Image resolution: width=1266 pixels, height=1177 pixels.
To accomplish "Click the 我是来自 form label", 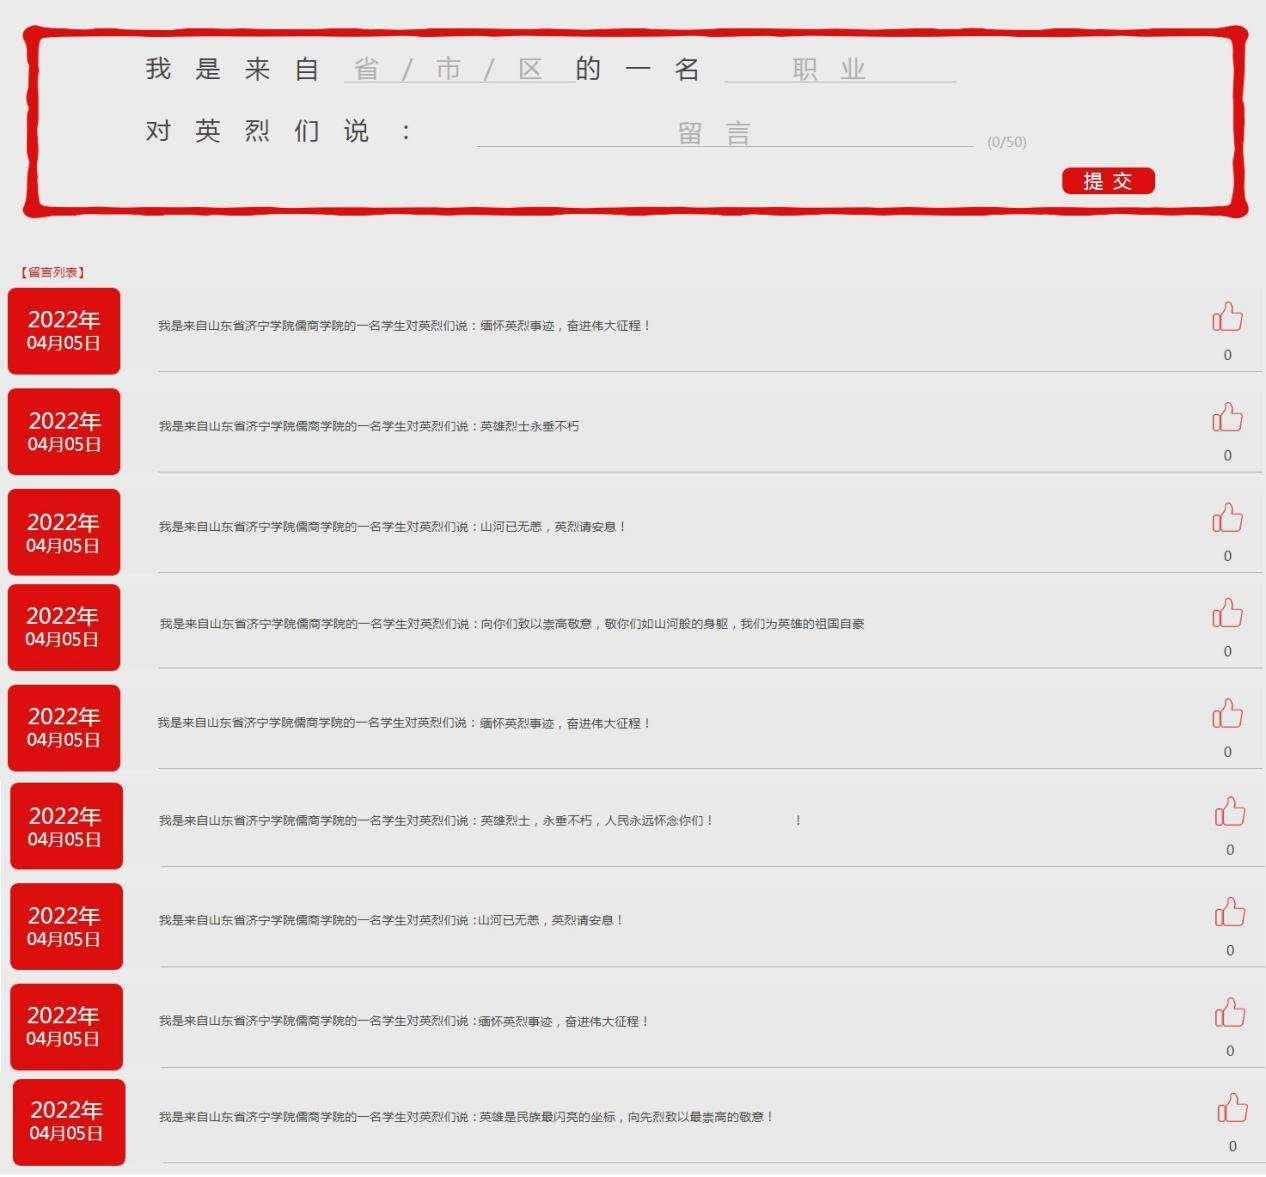I will point(232,69).
